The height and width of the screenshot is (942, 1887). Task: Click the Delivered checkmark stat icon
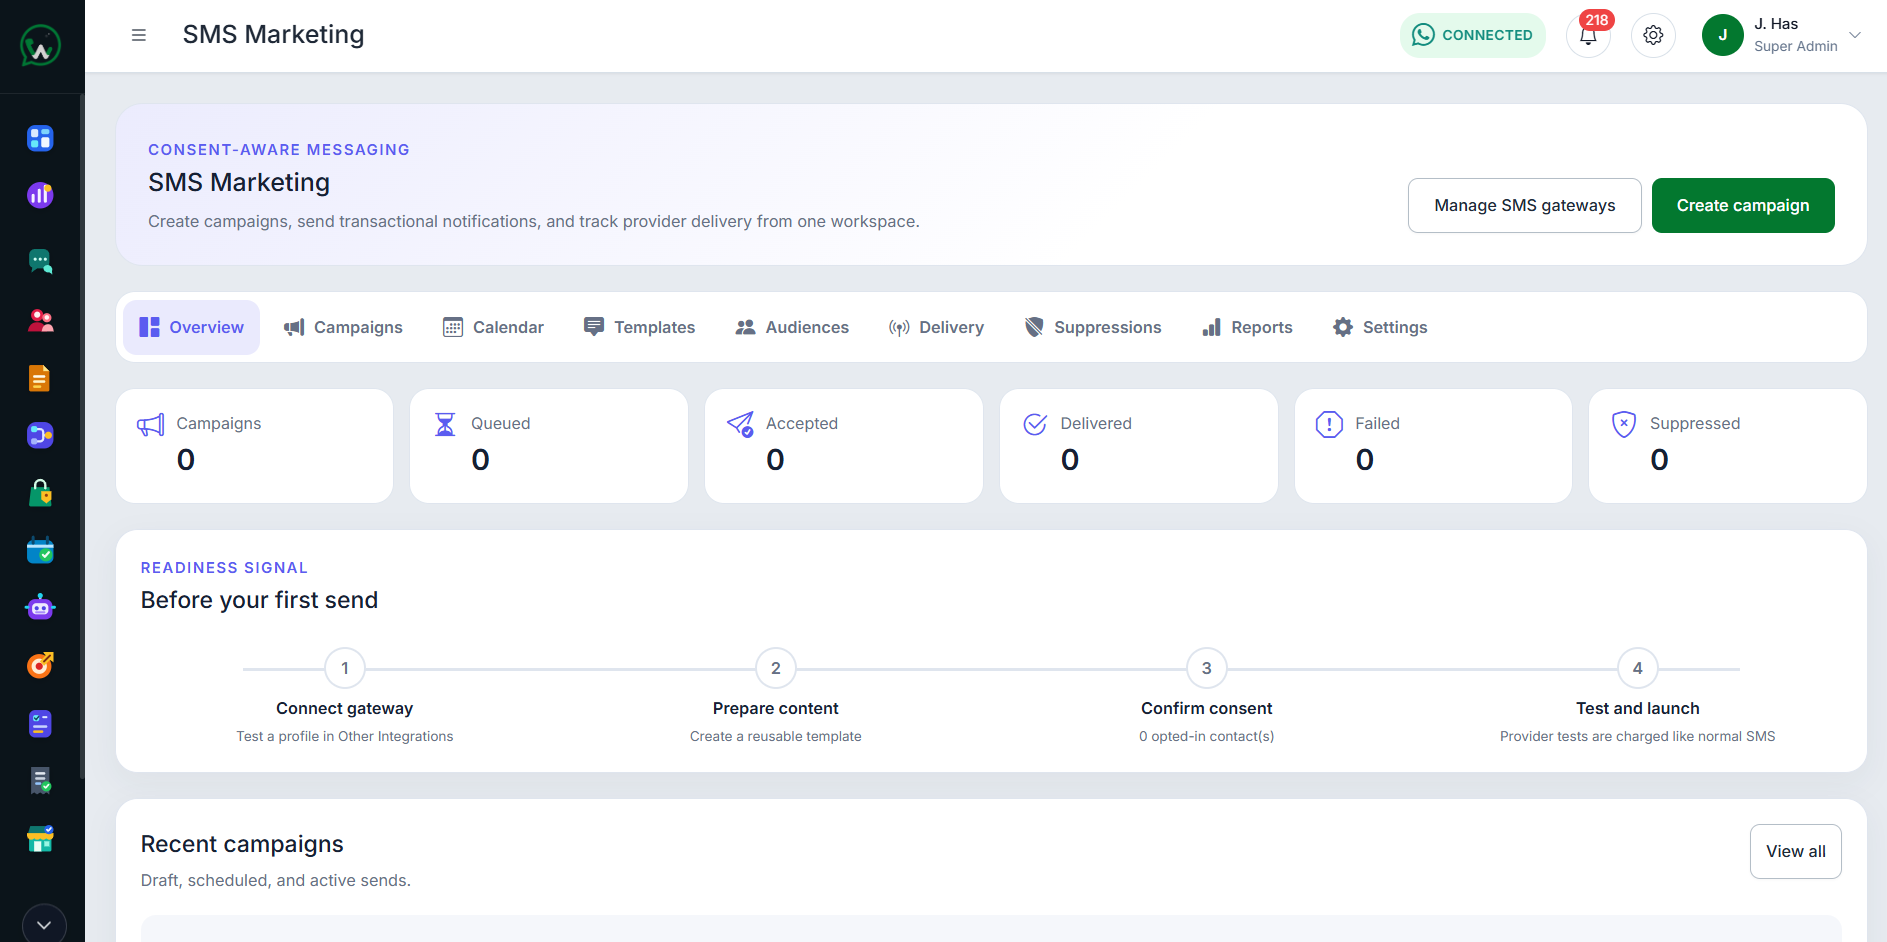[1035, 424]
